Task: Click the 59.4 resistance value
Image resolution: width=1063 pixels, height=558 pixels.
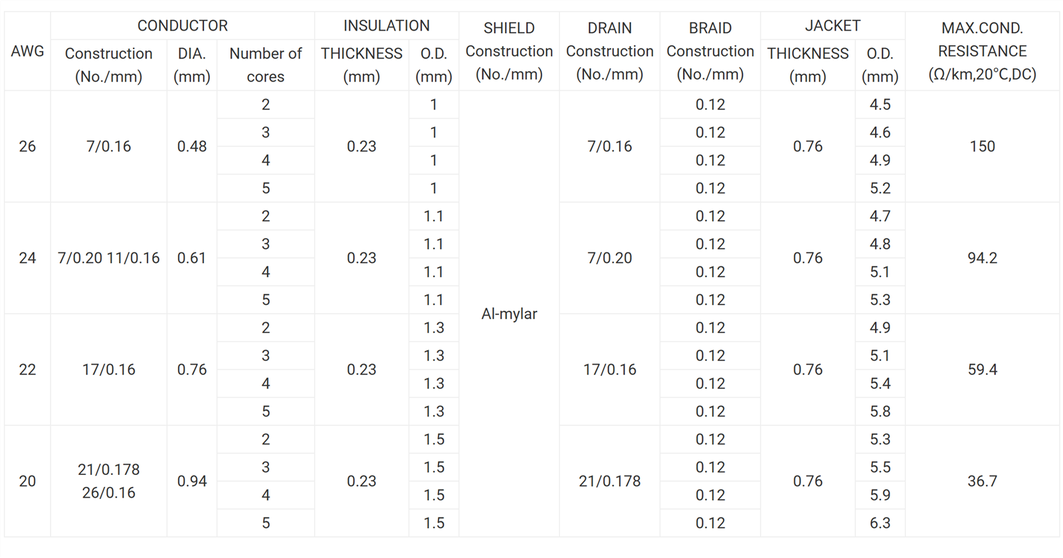Action: [982, 370]
